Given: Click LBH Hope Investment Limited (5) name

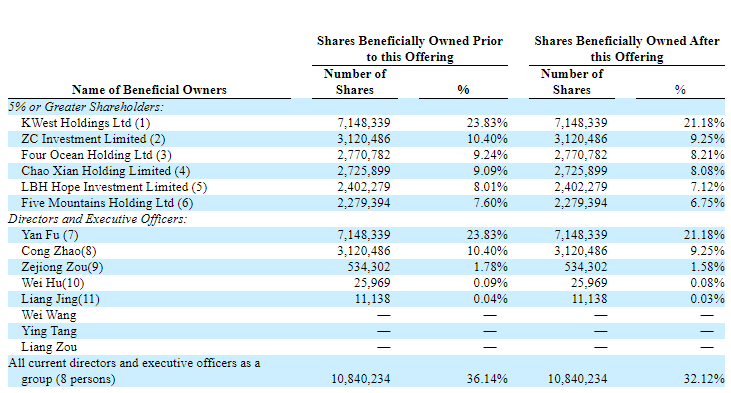Looking at the screenshot, I should [114, 187].
